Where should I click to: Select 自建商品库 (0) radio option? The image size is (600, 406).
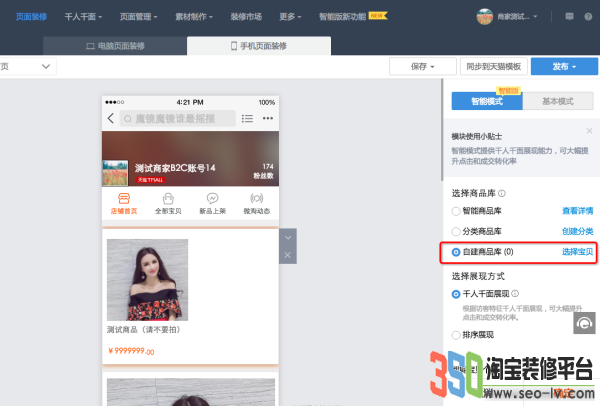tap(456, 252)
